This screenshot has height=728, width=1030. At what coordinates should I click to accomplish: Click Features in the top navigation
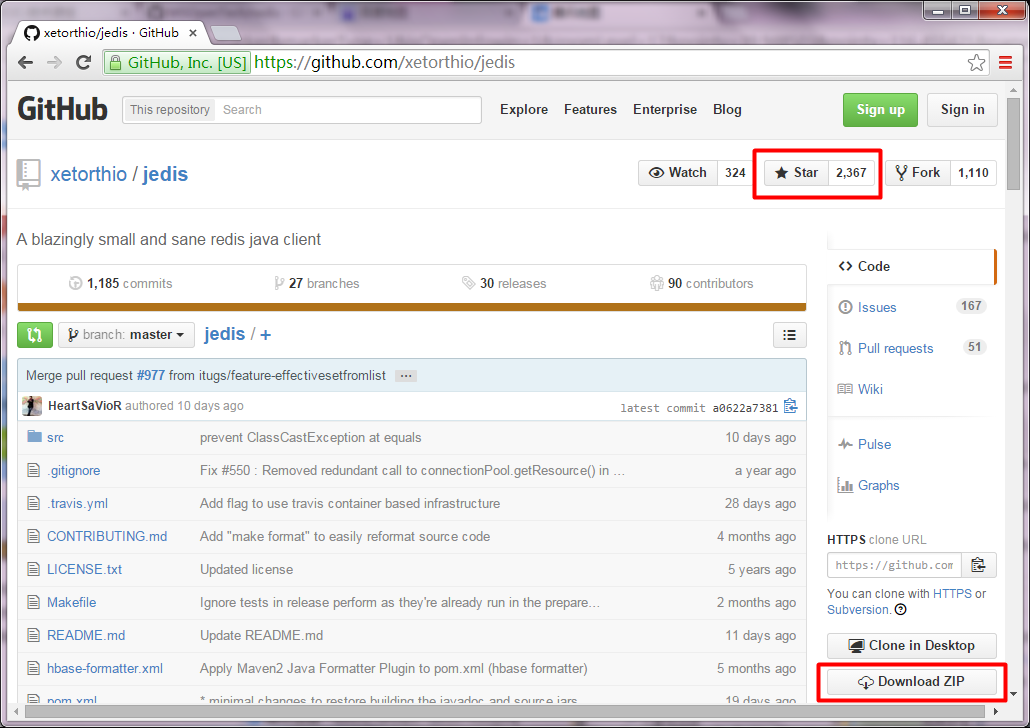590,109
